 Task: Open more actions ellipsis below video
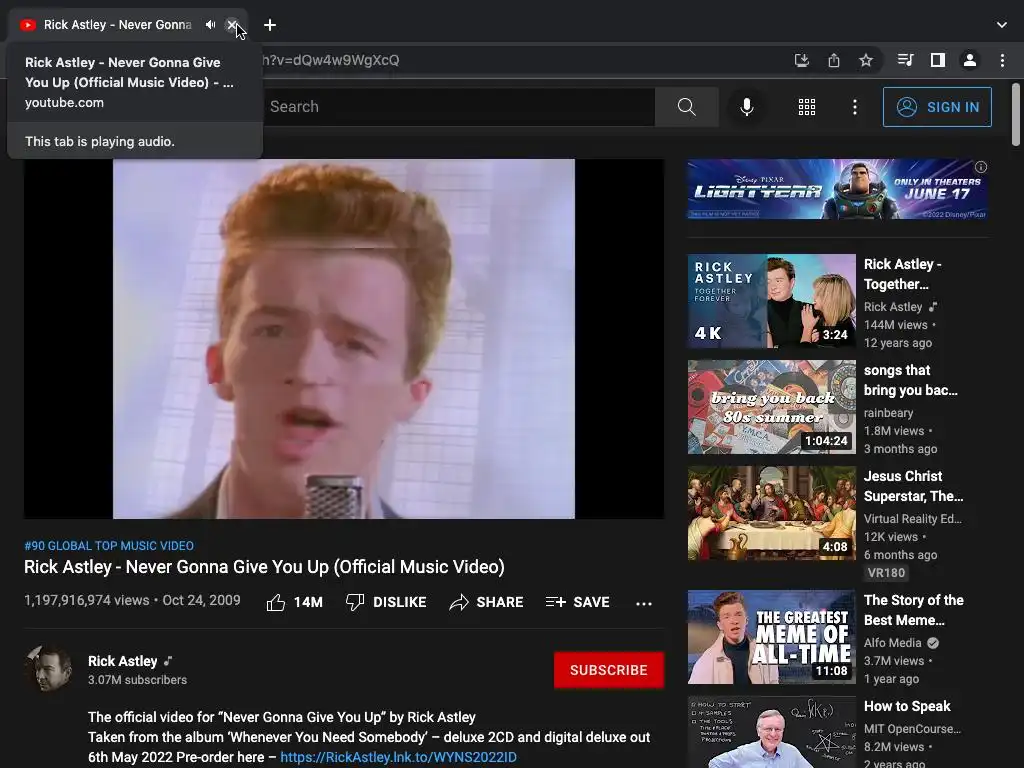(x=644, y=603)
